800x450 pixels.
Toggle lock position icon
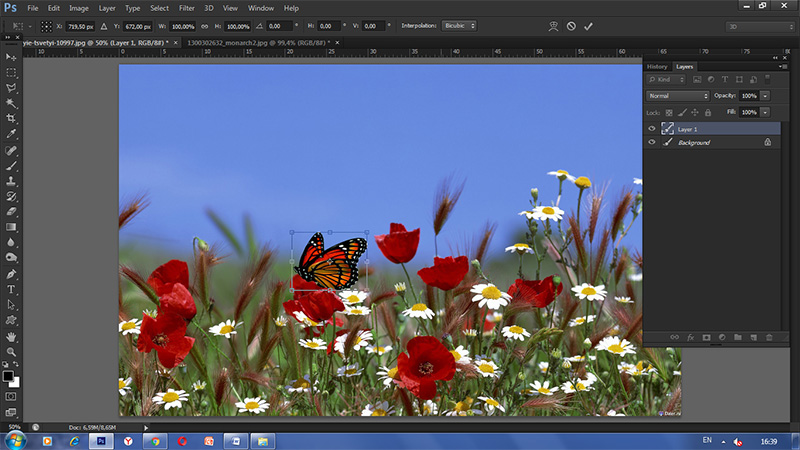click(695, 113)
